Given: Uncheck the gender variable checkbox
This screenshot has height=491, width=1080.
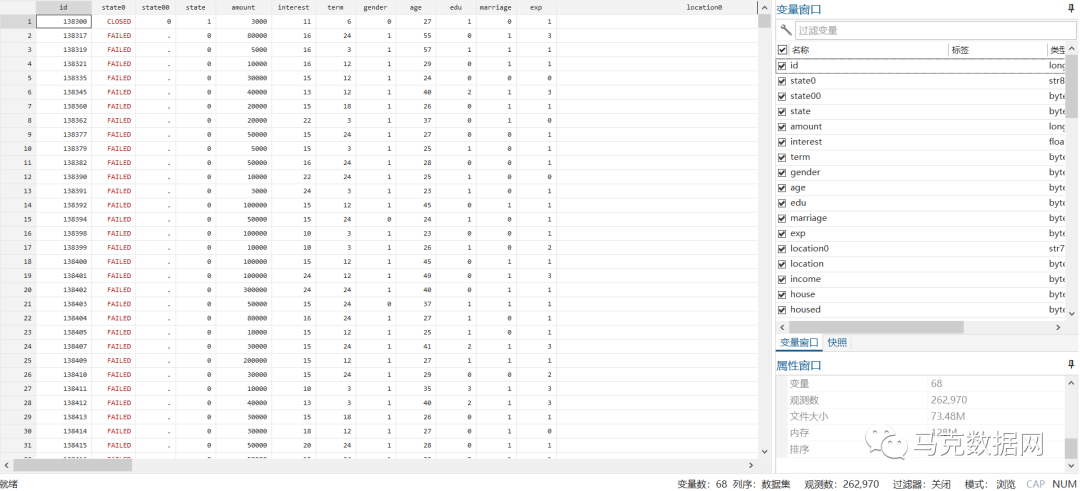Looking at the screenshot, I should coord(782,172).
